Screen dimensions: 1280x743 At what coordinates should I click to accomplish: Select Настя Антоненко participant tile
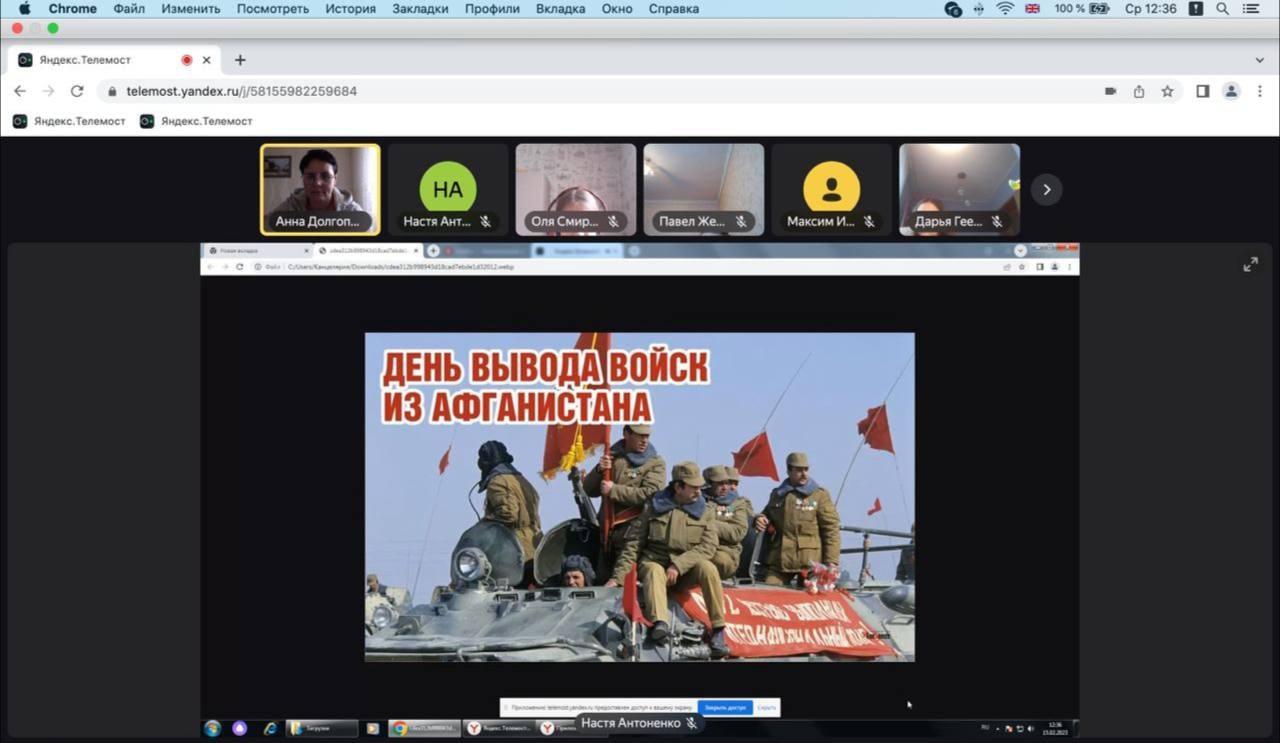click(x=447, y=189)
